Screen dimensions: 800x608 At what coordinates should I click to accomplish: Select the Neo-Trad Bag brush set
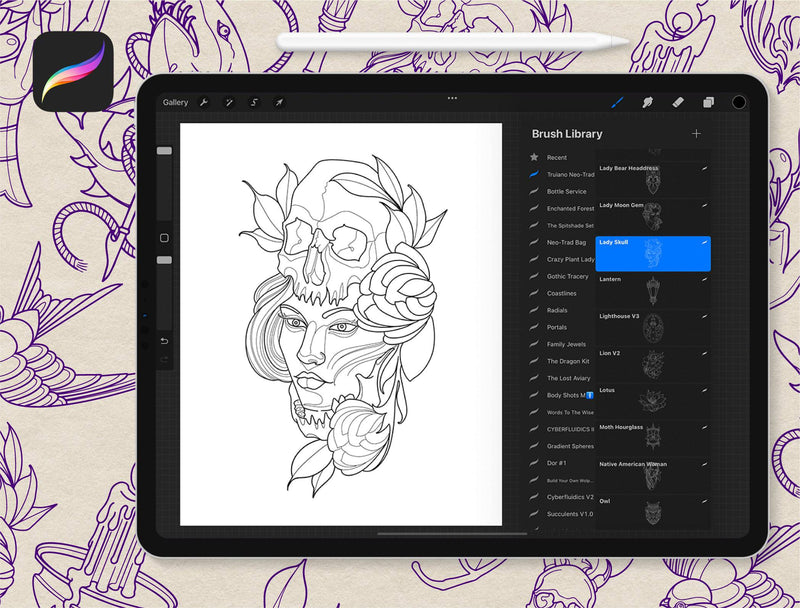tap(566, 242)
